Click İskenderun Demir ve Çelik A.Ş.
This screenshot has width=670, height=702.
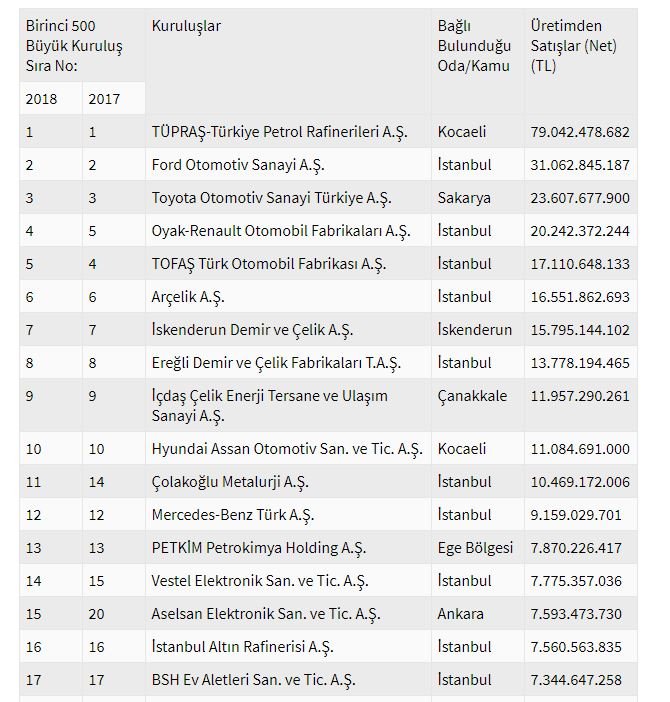(x=252, y=330)
